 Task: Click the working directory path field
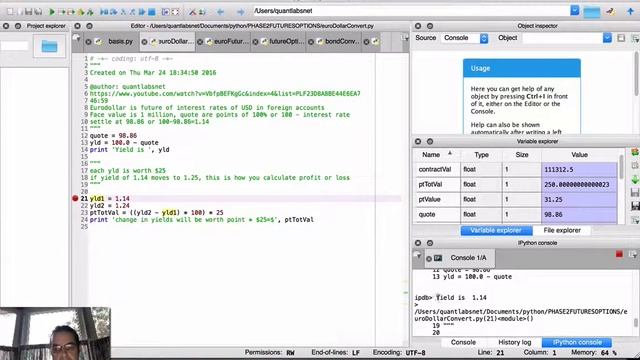411,11
